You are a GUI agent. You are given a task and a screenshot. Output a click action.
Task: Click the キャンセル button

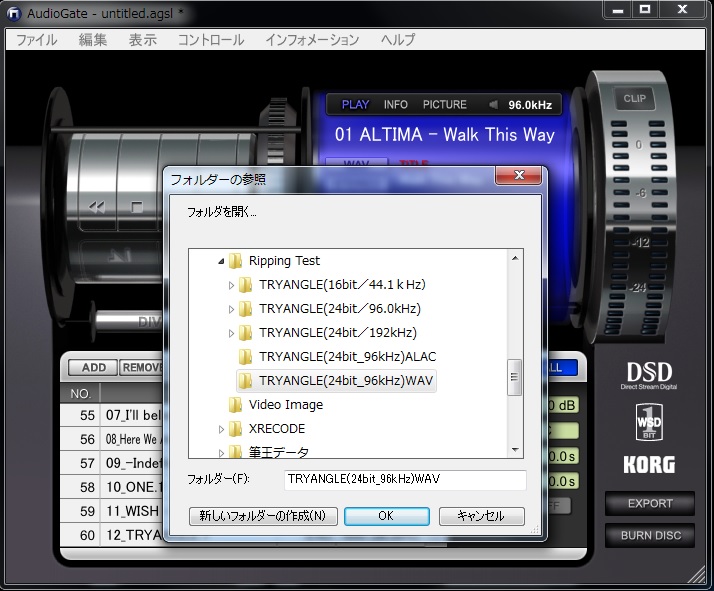pyautogui.click(x=481, y=516)
